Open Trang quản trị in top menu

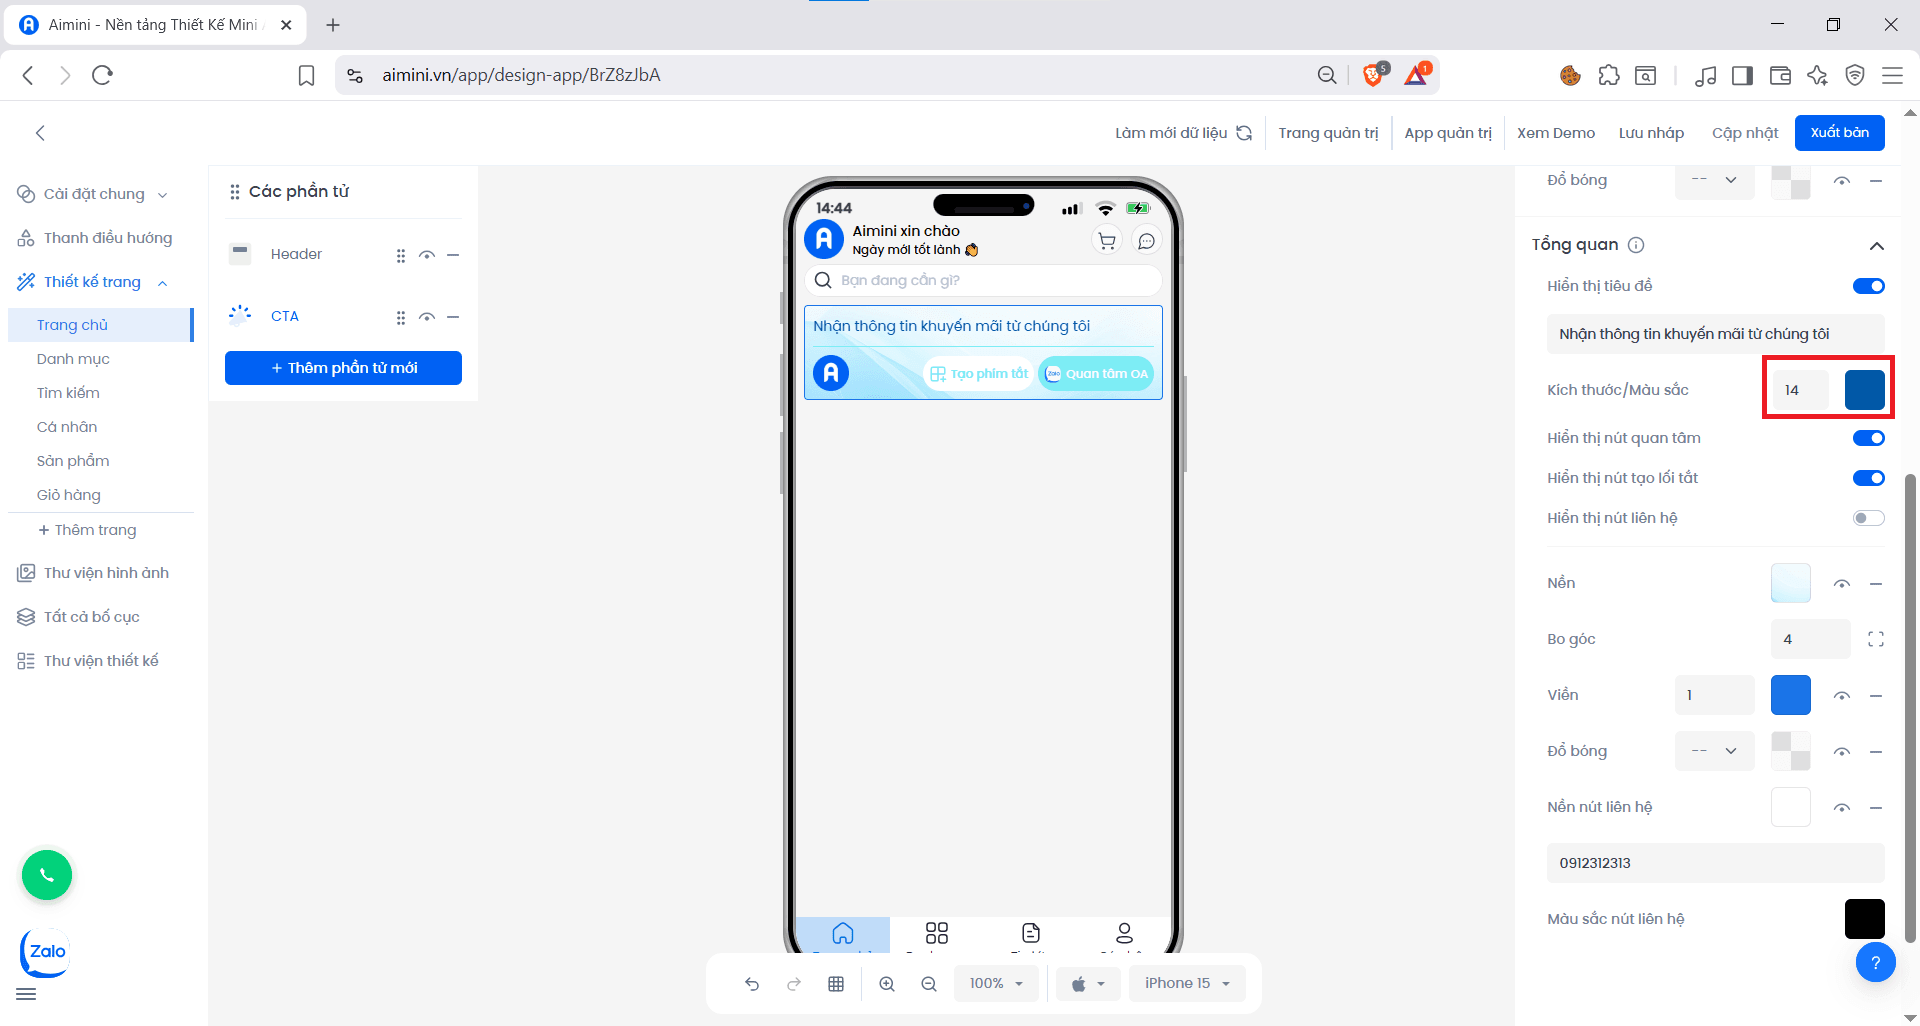pos(1329,132)
